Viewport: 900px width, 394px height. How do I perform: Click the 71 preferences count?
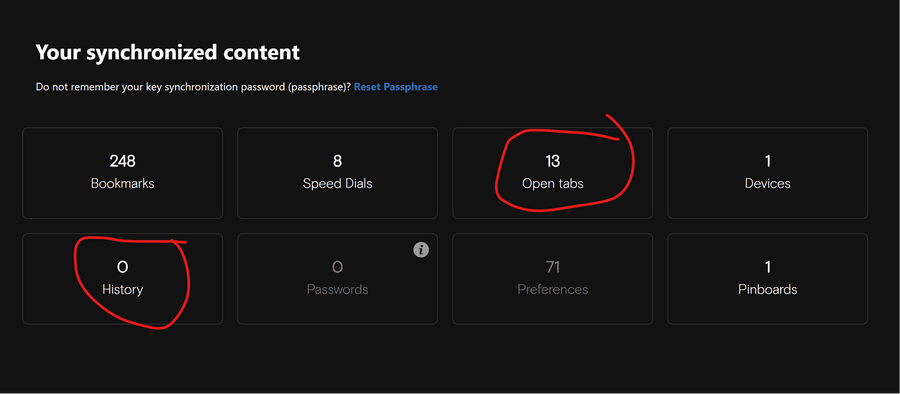tap(553, 267)
